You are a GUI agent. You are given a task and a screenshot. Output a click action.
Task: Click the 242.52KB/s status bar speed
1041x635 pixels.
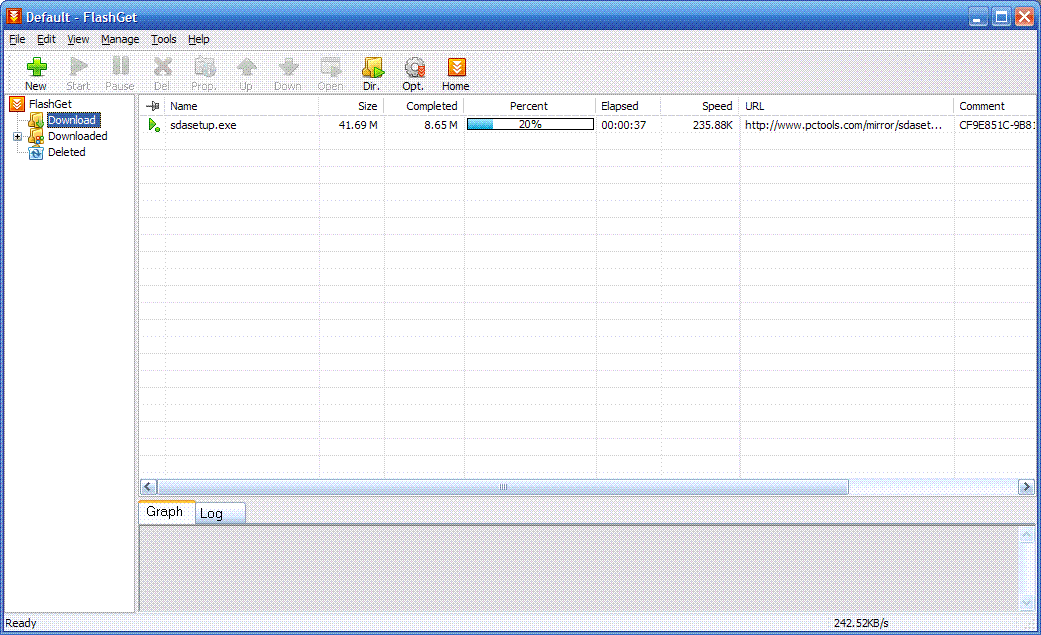(861, 623)
